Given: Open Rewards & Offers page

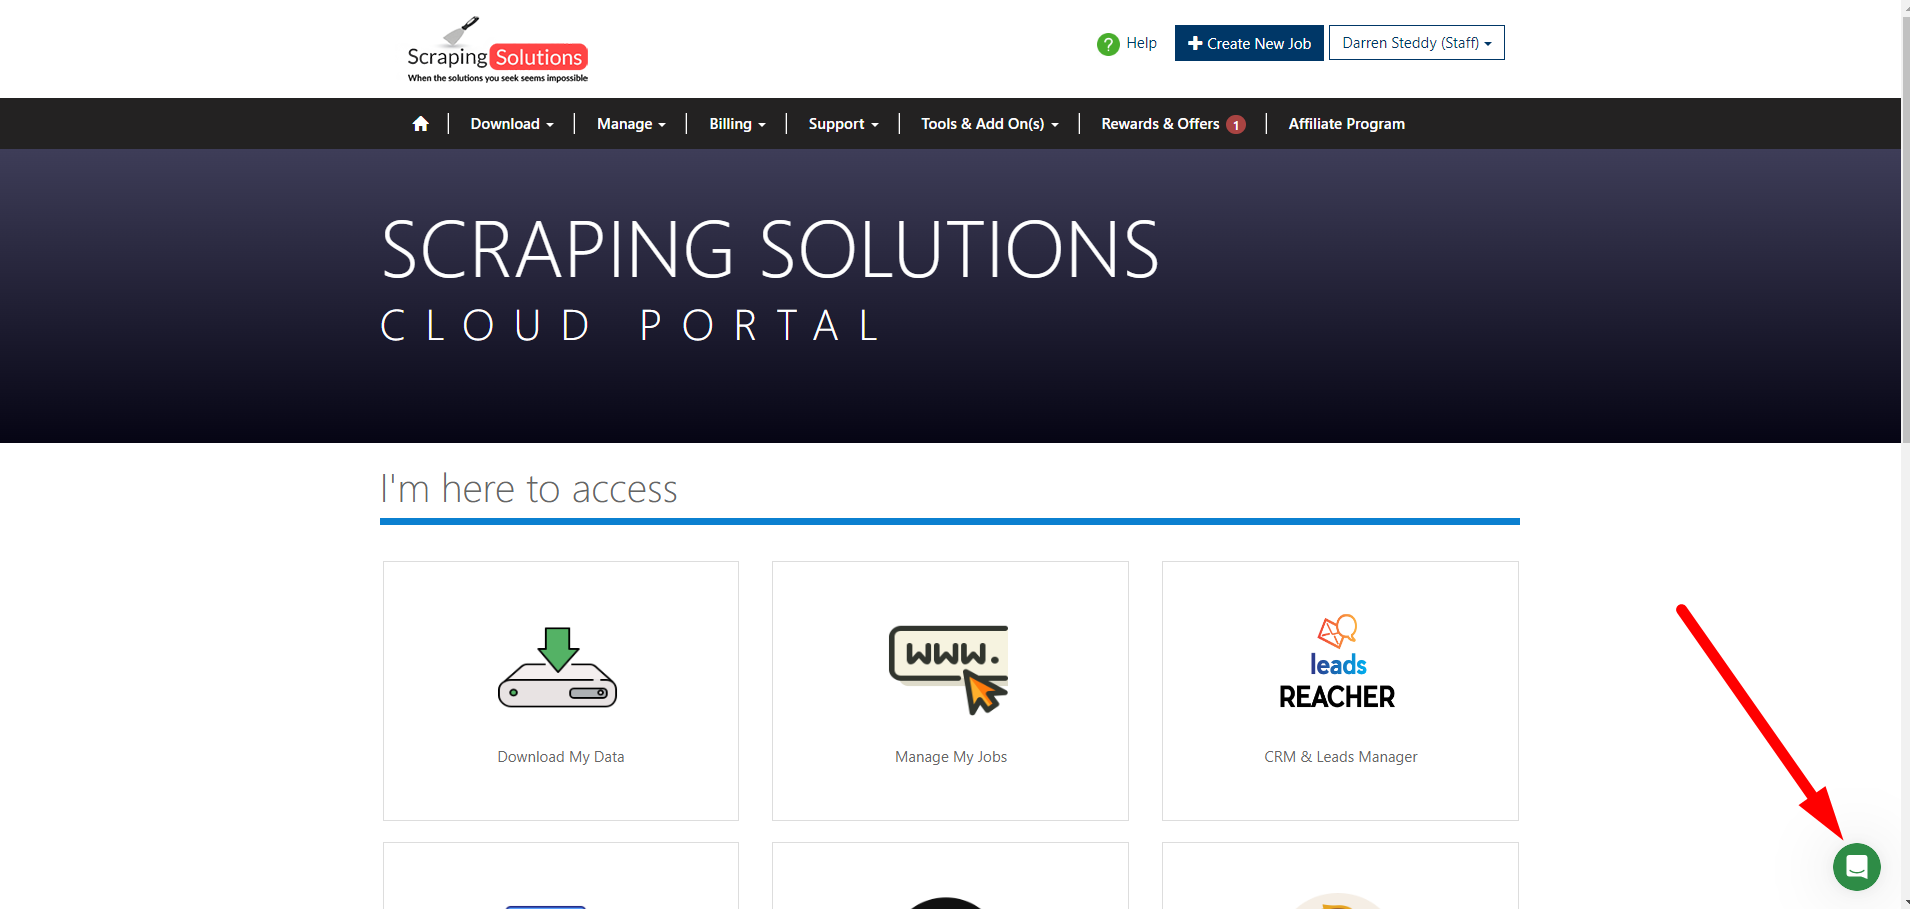Looking at the screenshot, I should [x=1160, y=124].
